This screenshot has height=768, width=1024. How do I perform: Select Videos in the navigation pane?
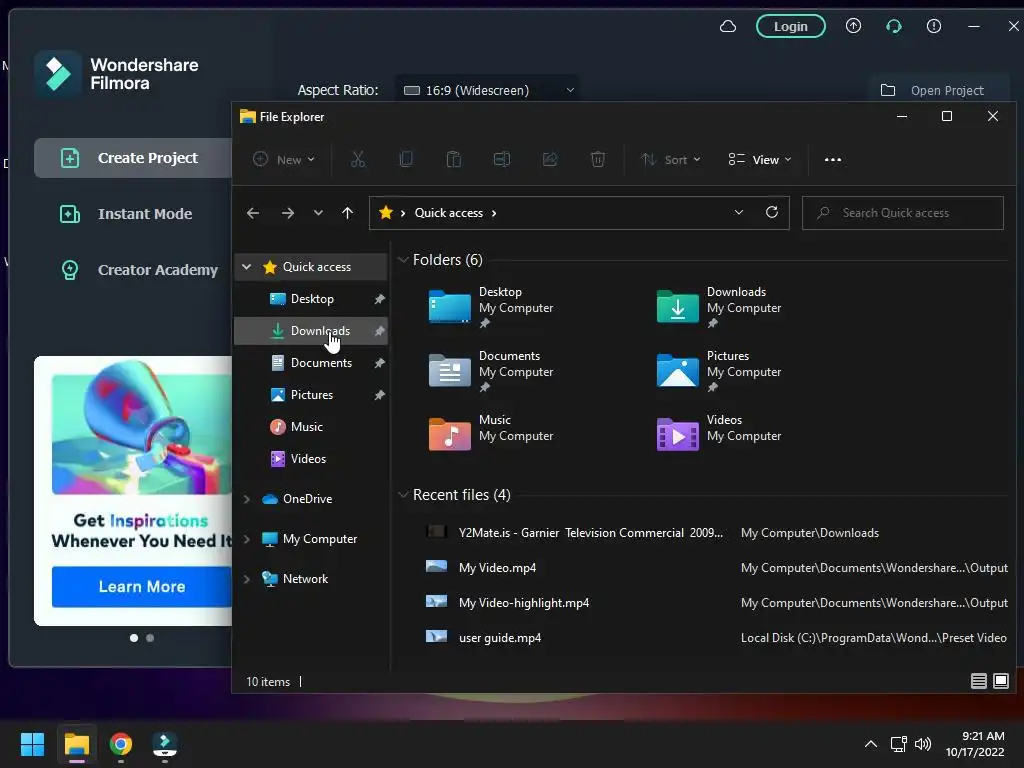(x=311, y=458)
